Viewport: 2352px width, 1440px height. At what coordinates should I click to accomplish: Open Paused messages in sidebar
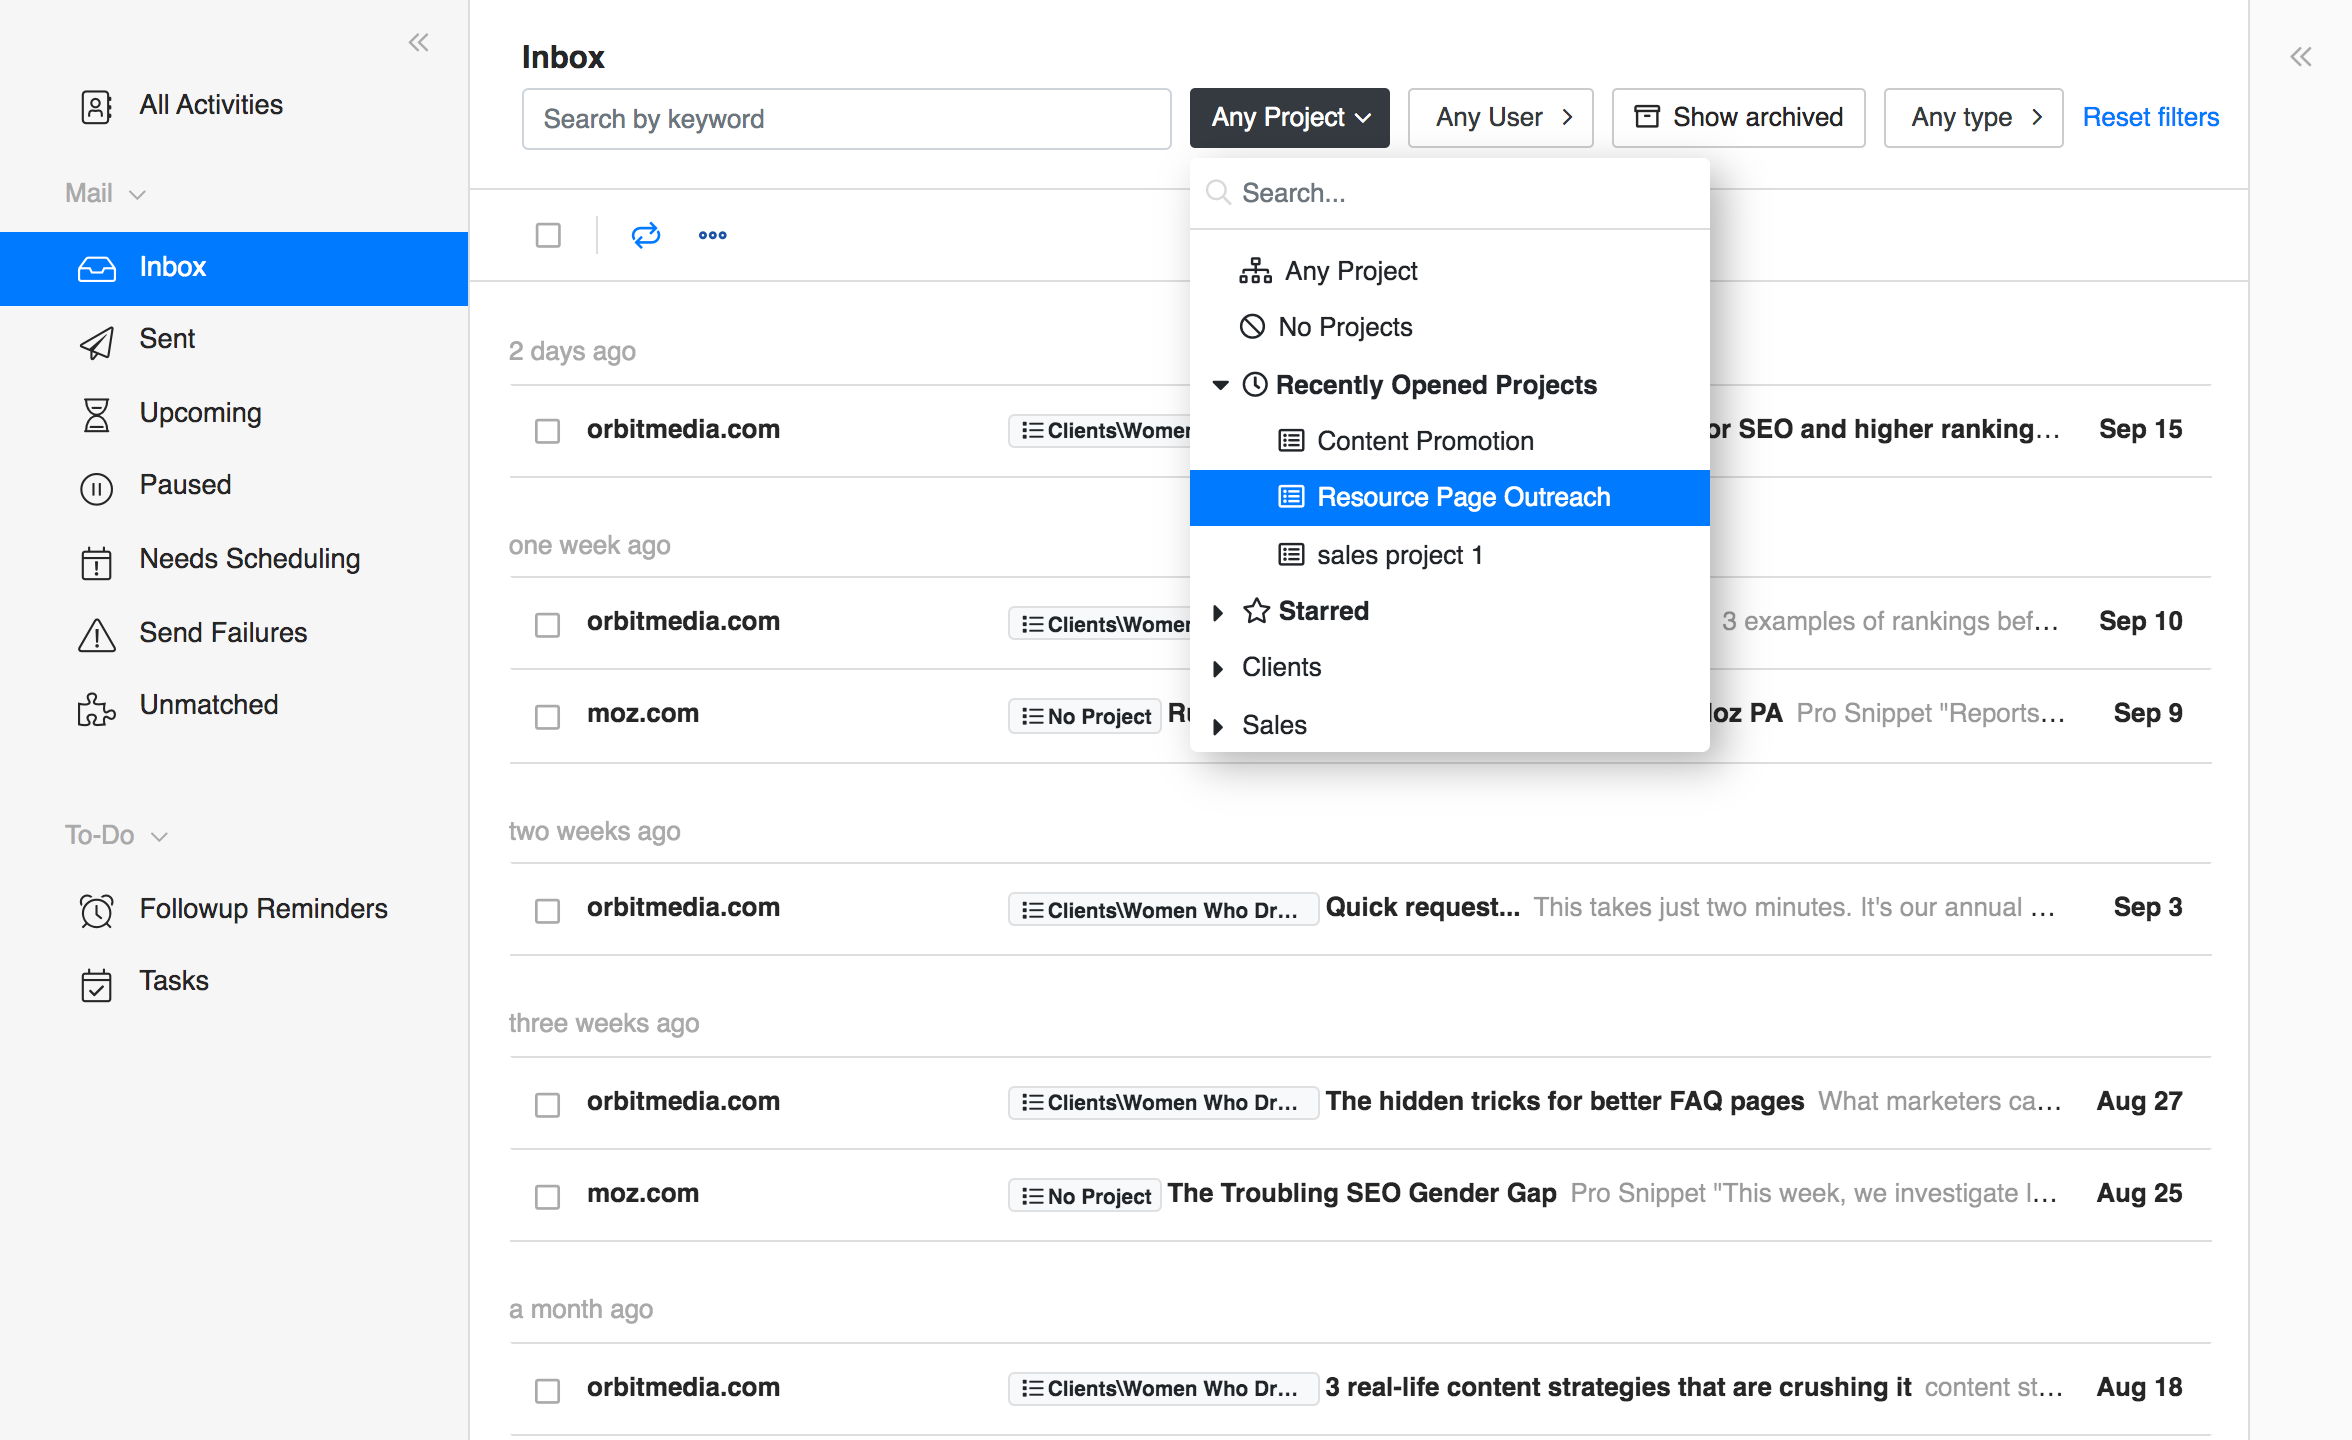185,486
